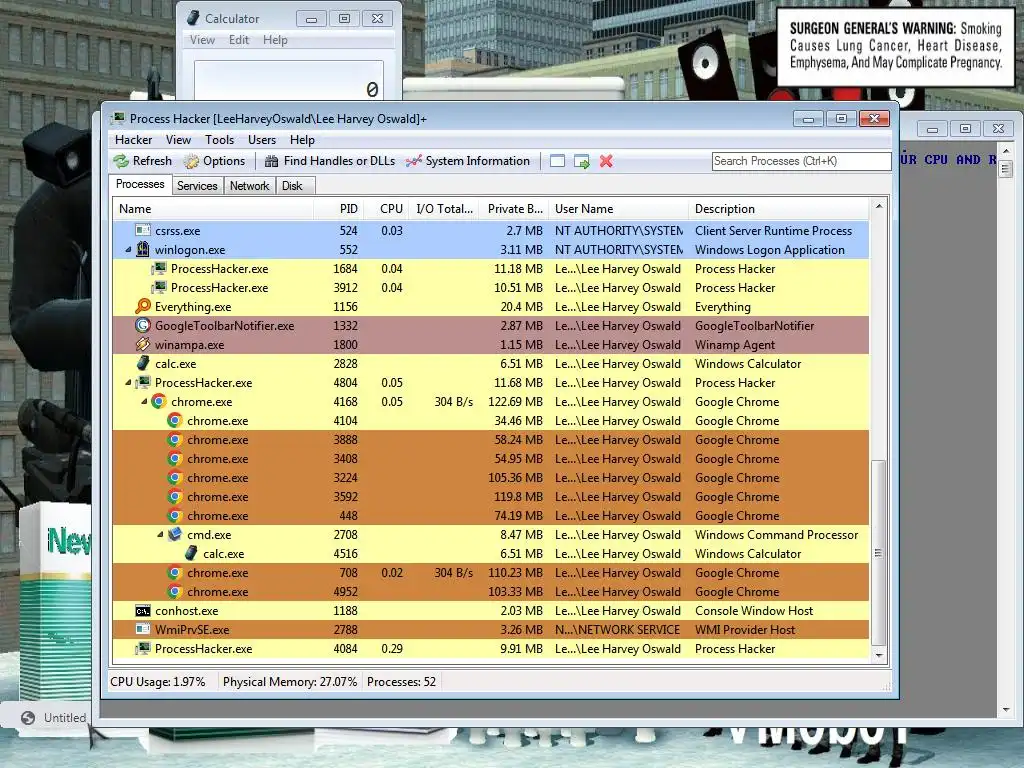Screen dimensions: 1024x768
Task: Click ProcessHacker.exe icon with PID 3912
Action: click(x=159, y=287)
